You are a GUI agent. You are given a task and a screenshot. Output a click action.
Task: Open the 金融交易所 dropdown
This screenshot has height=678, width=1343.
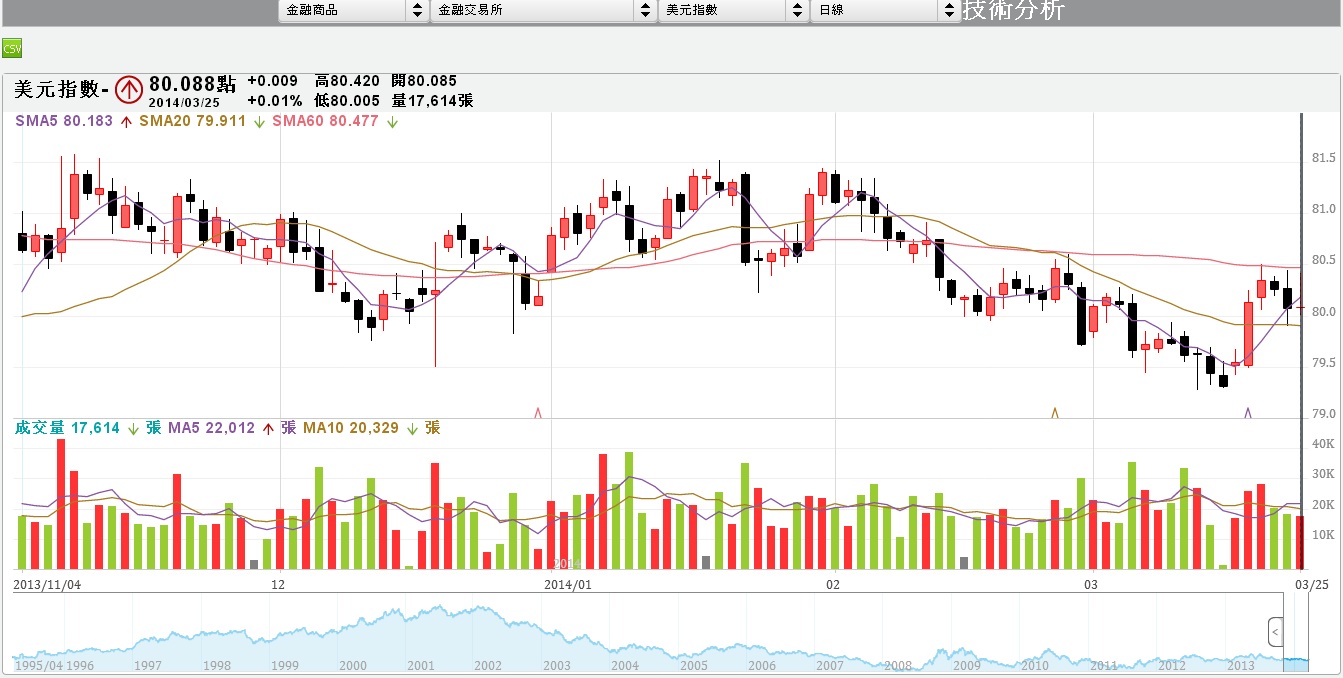pos(543,10)
